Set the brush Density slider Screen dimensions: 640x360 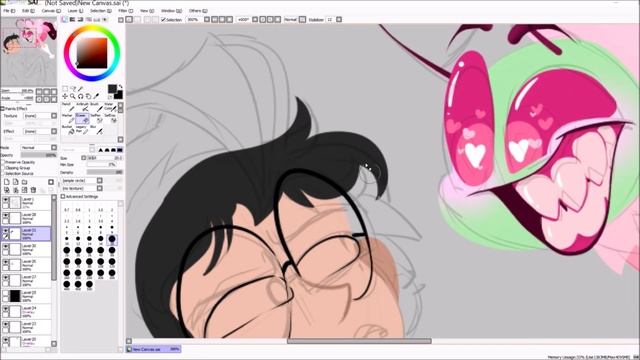[x=104, y=172]
